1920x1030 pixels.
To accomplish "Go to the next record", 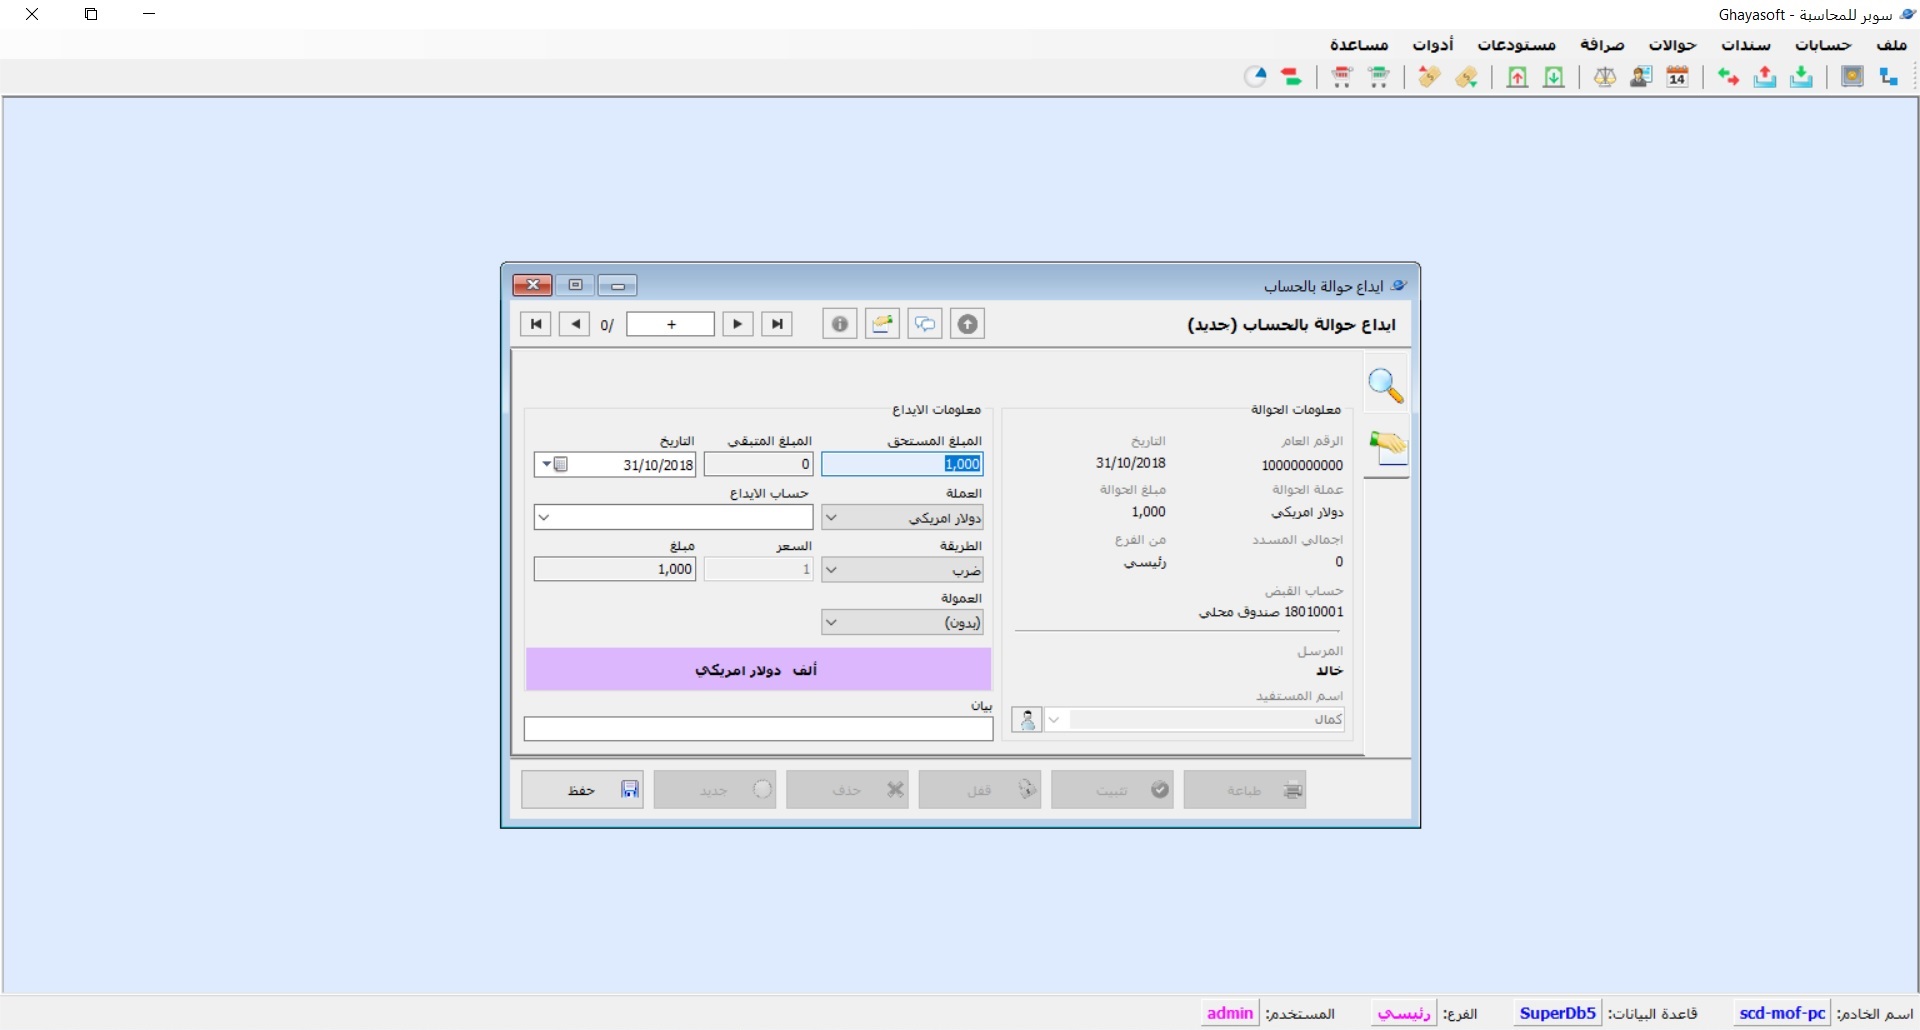I will pyautogui.click(x=738, y=324).
